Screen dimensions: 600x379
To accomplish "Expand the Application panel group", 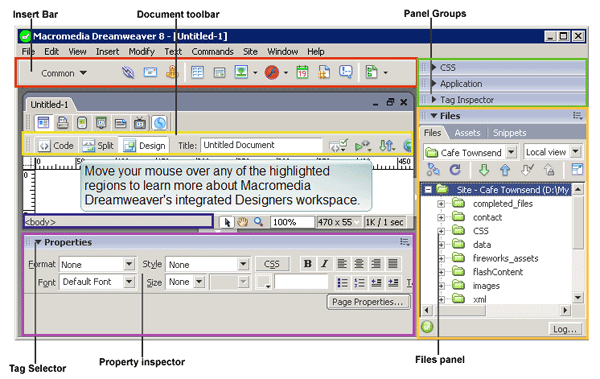I will tap(434, 83).
